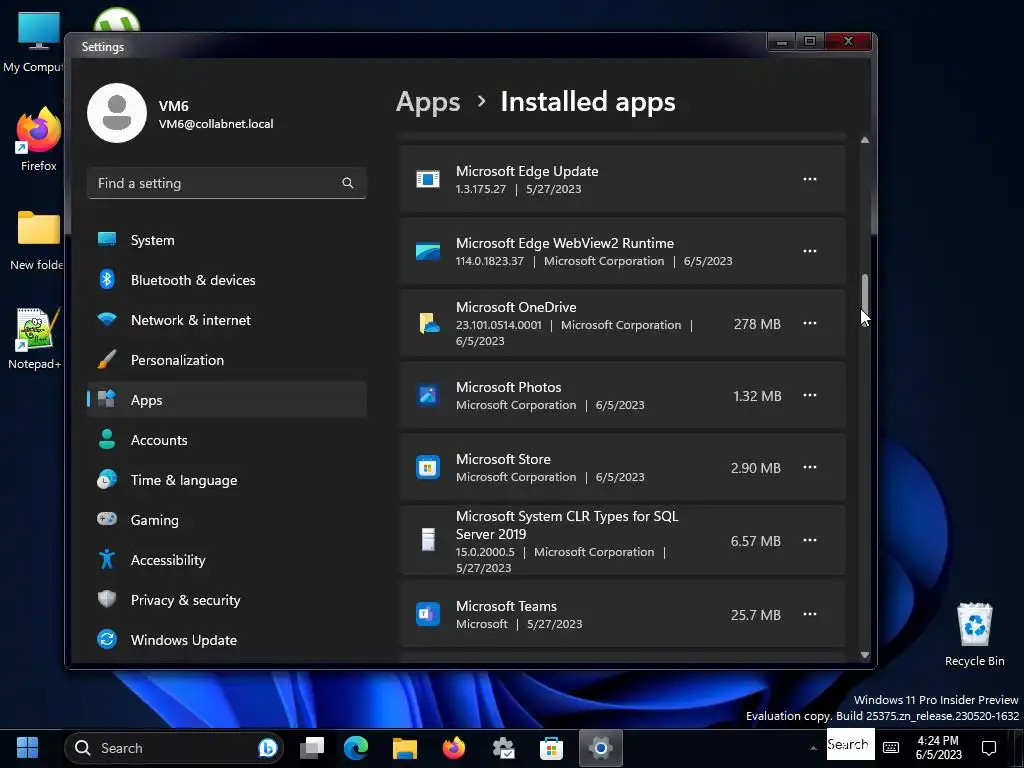Open Network & internet settings
1024x768 pixels.
pyautogui.click(x=227, y=320)
